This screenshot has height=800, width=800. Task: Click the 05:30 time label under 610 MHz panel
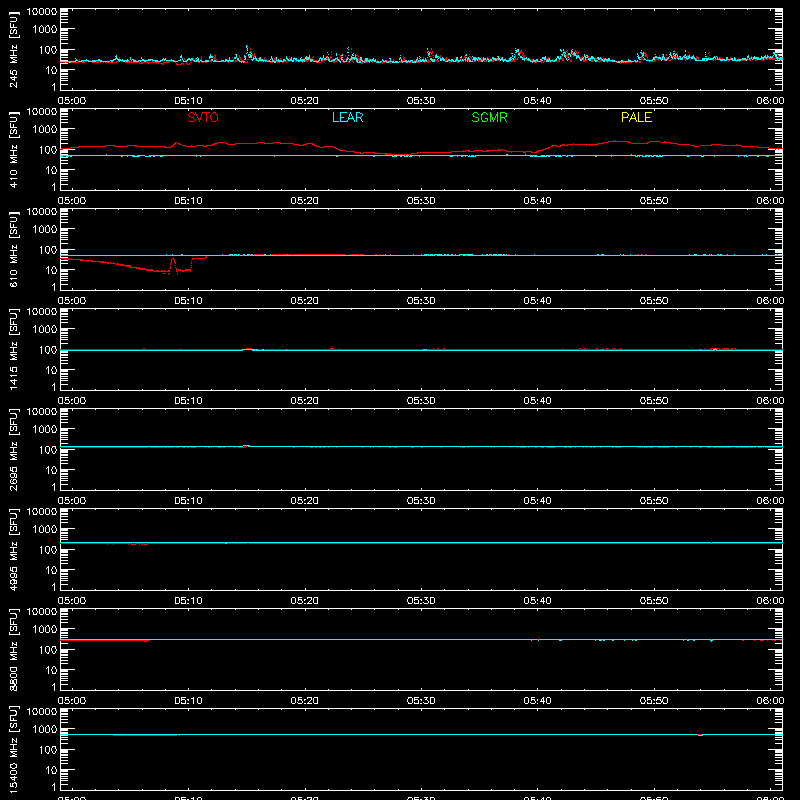click(421, 301)
